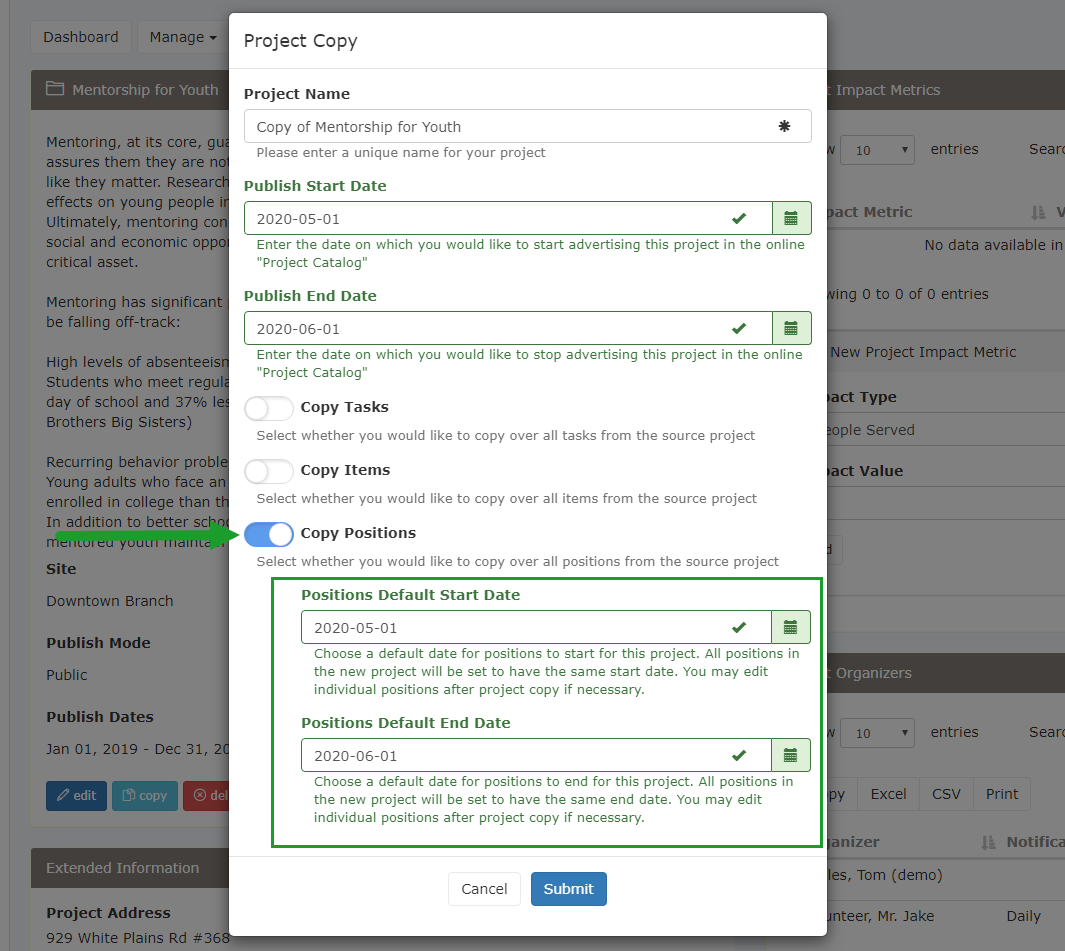Click the folder icon beside Mentorship for Youth

click(x=55, y=89)
